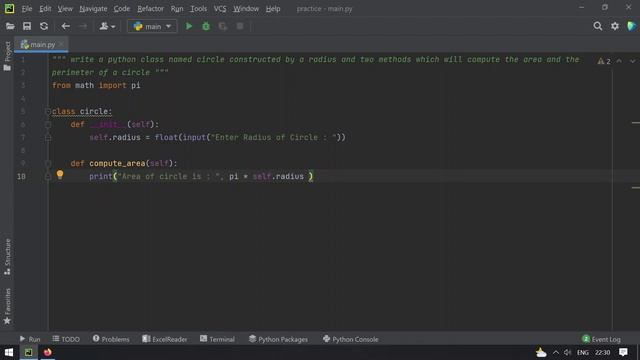Open the Navigate menu

93,9
